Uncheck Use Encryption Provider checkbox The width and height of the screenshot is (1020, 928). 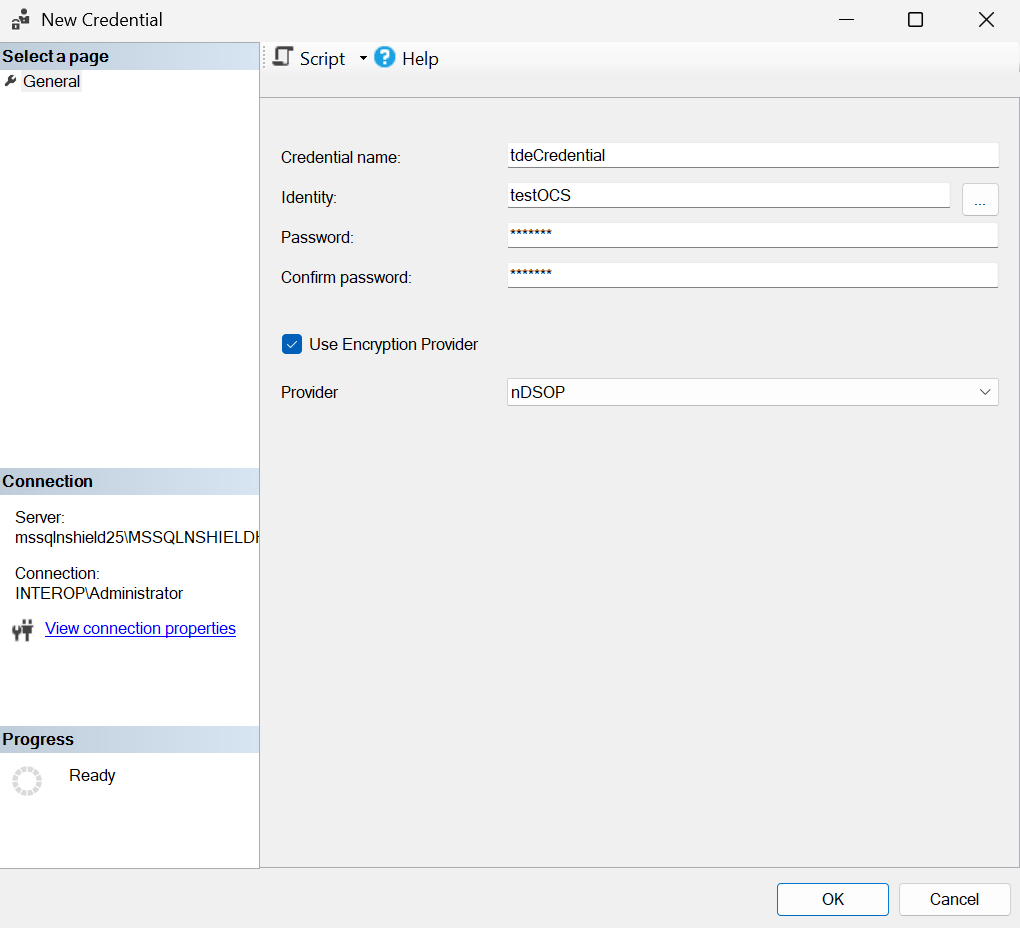291,344
